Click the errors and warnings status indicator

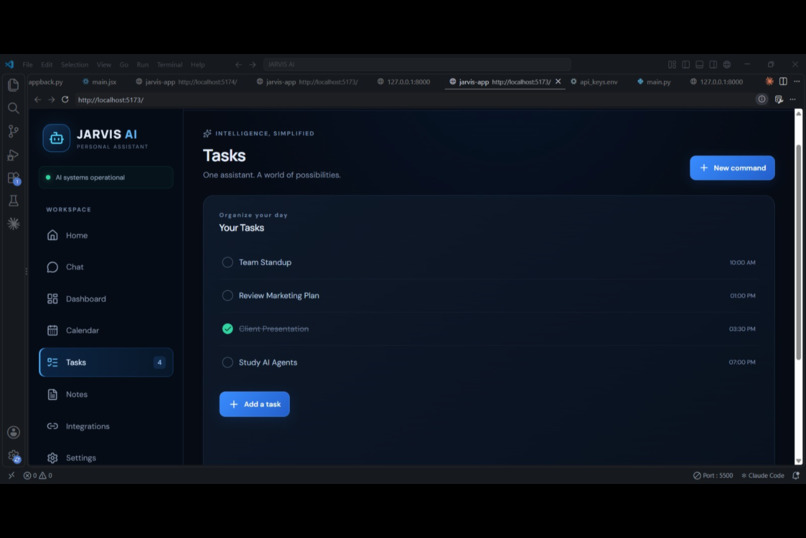click(38, 475)
